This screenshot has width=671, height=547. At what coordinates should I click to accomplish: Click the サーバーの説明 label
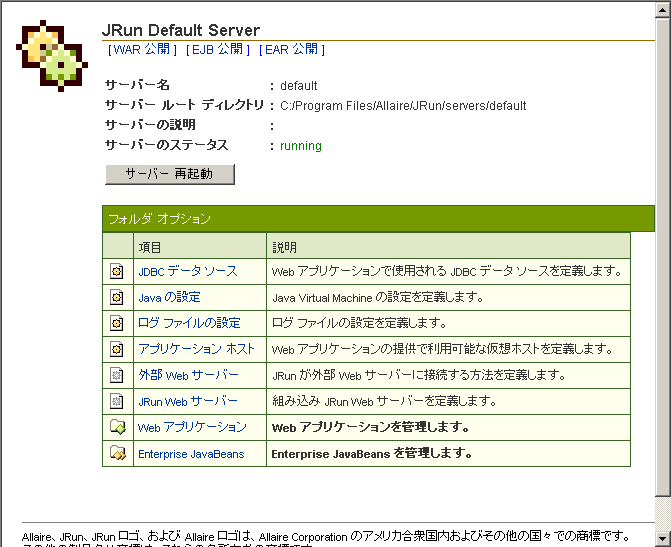click(150, 125)
